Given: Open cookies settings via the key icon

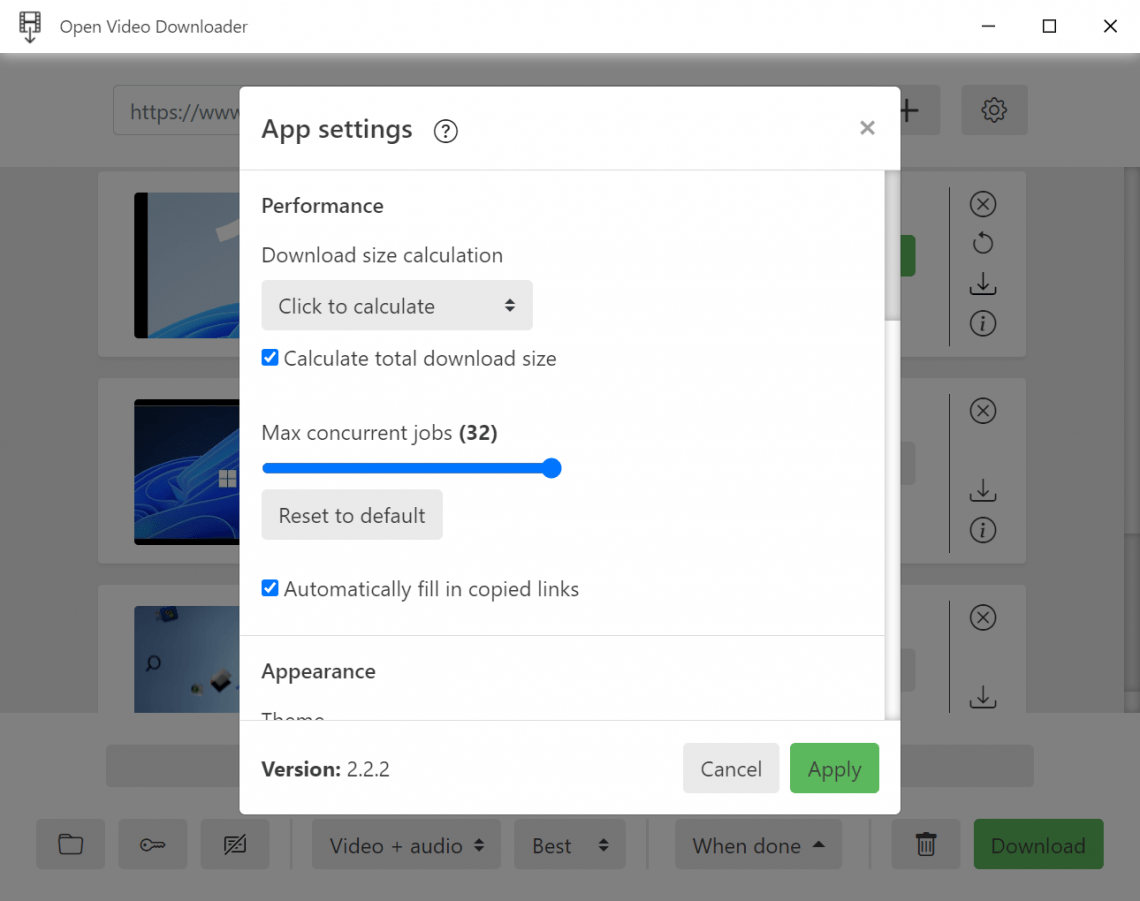Looking at the screenshot, I should pyautogui.click(x=152, y=844).
